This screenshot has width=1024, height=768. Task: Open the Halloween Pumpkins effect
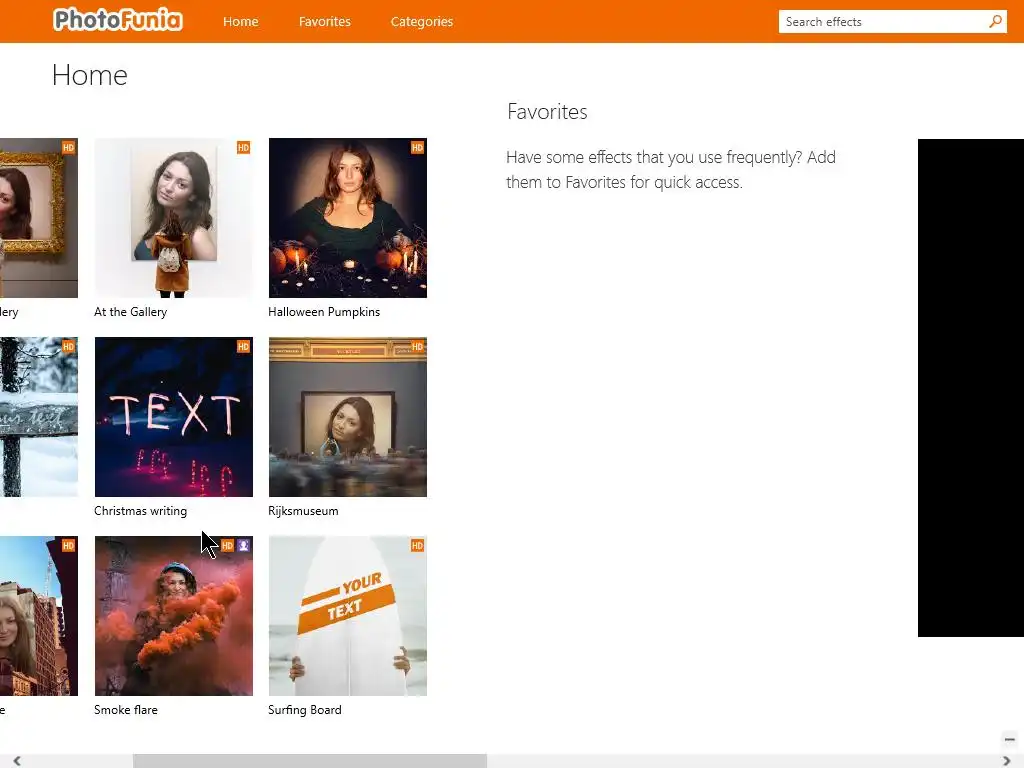347,217
